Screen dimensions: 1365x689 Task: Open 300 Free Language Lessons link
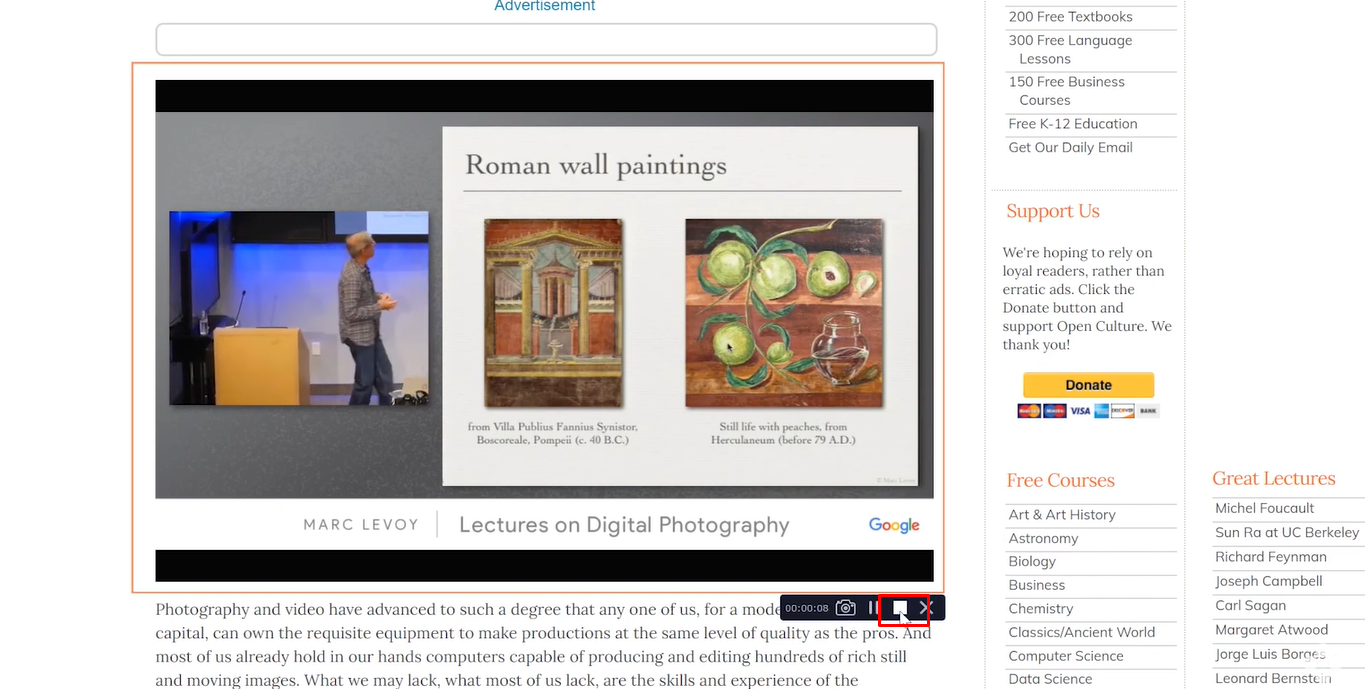coord(1070,50)
